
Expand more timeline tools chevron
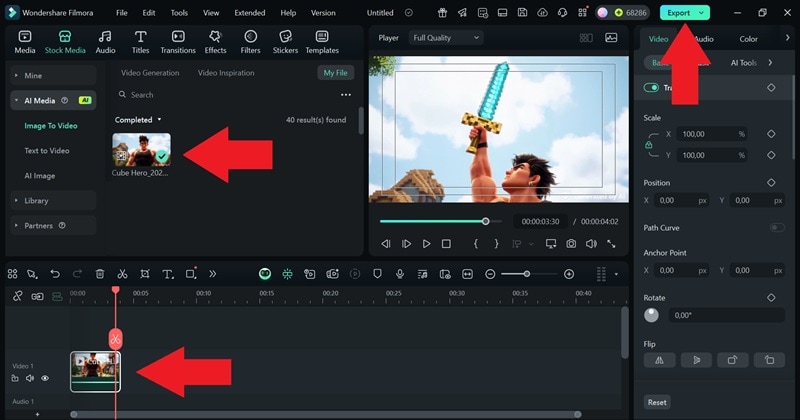pos(212,274)
